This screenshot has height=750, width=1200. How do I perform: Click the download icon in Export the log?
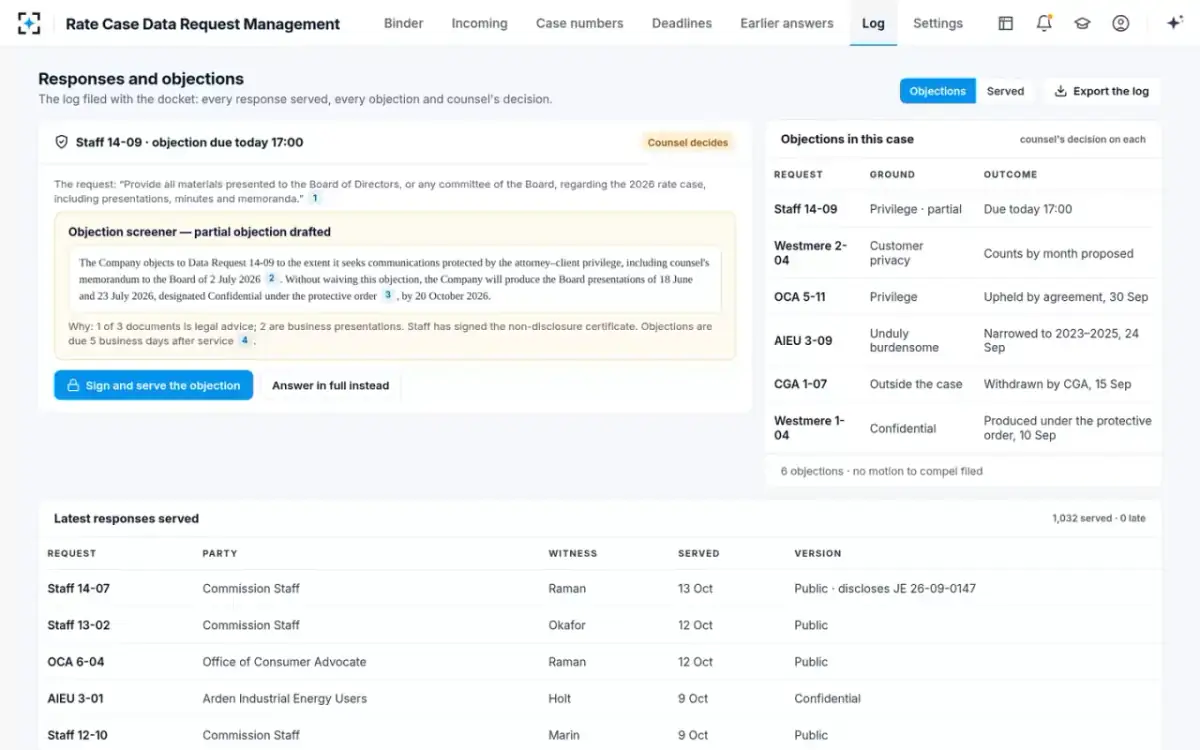click(1061, 91)
